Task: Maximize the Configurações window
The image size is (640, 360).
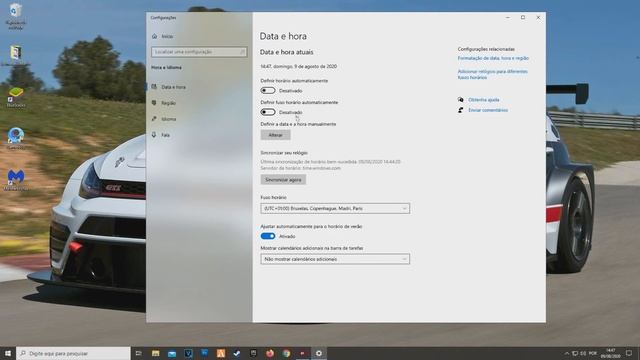Action: [523, 18]
